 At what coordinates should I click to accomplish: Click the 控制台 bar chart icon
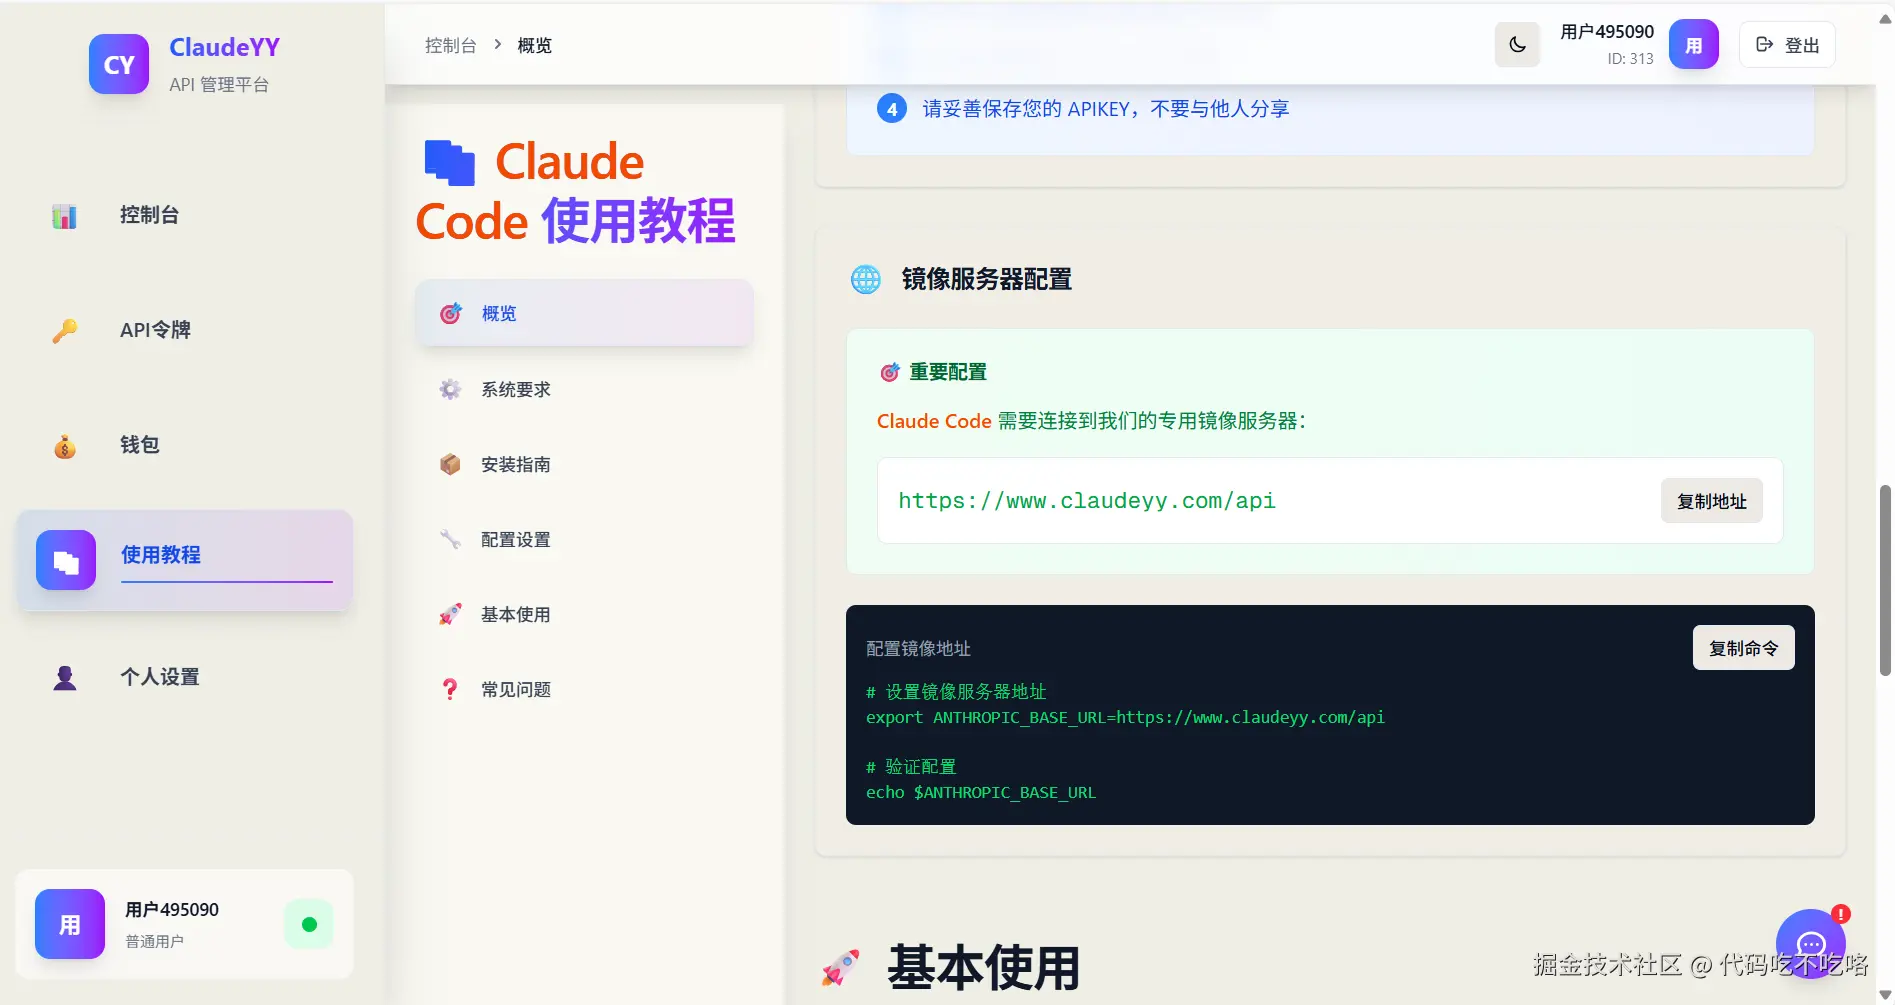click(65, 216)
